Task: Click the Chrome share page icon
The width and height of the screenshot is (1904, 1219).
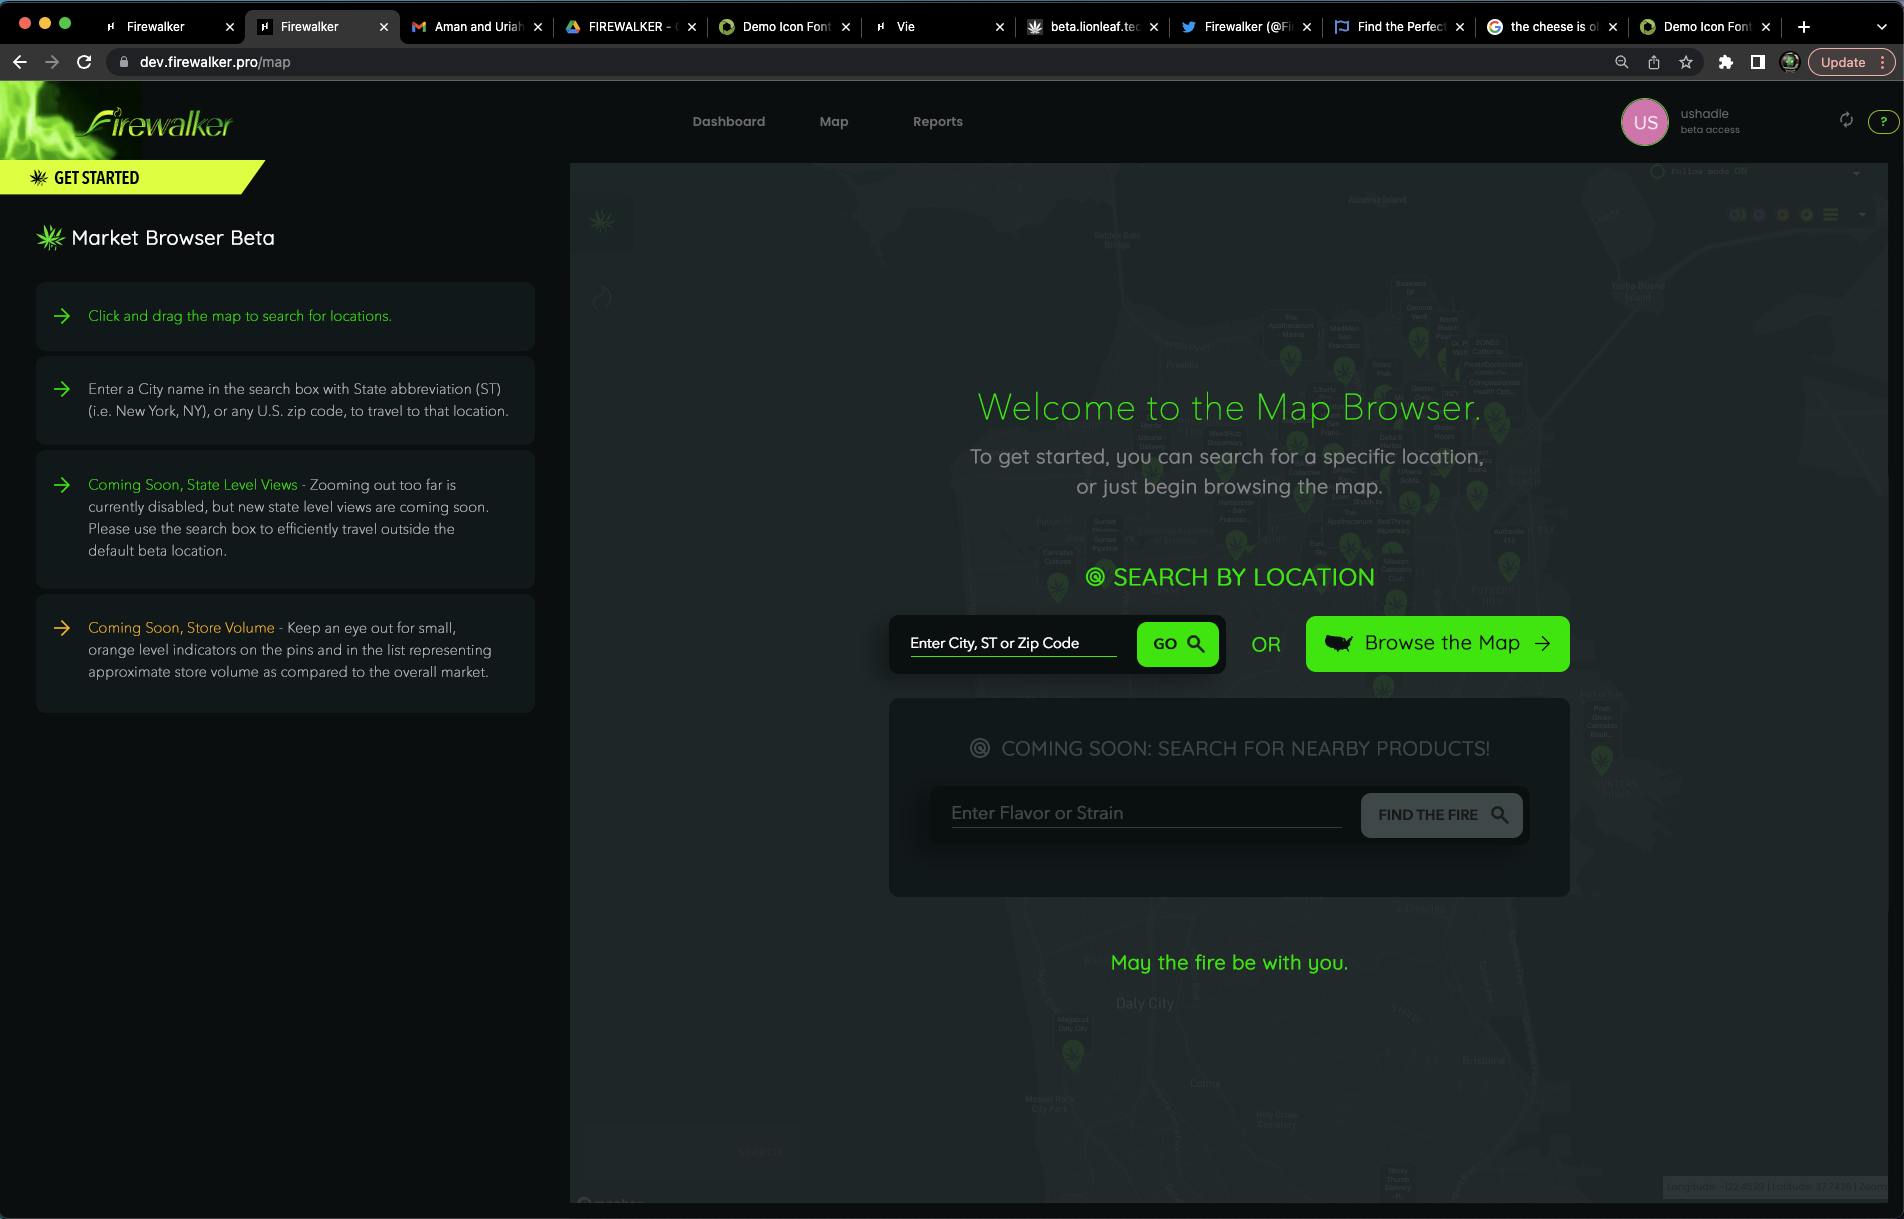Action: coord(1654,62)
